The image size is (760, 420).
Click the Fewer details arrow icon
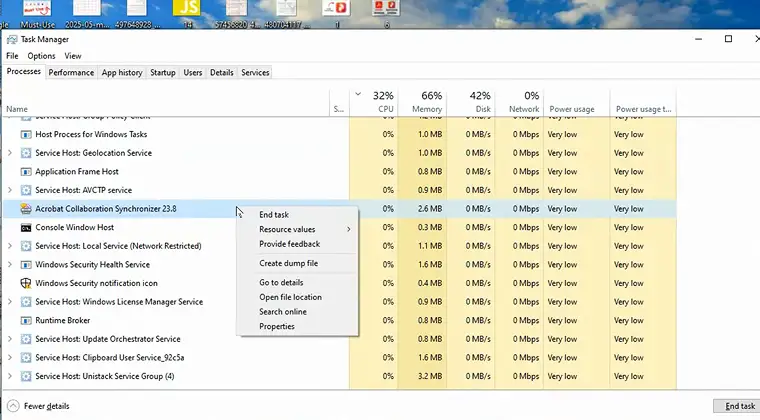point(13,406)
